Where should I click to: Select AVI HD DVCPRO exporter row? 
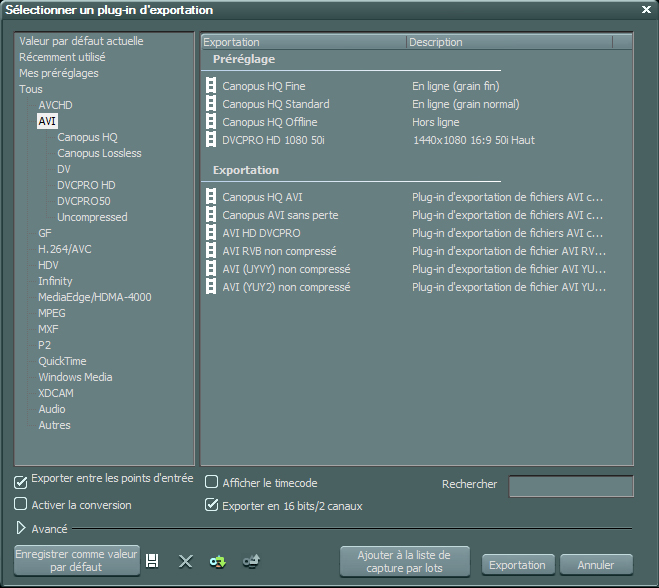click(x=416, y=233)
